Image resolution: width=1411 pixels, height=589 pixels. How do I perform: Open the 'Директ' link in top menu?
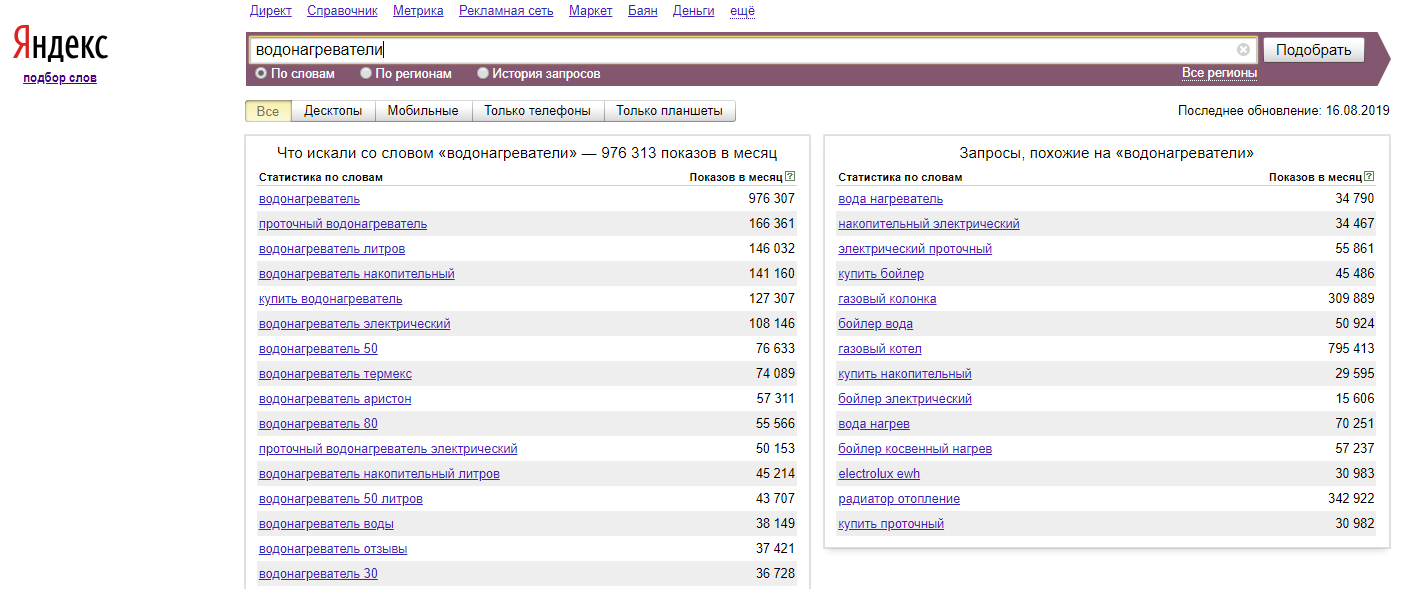tap(270, 11)
